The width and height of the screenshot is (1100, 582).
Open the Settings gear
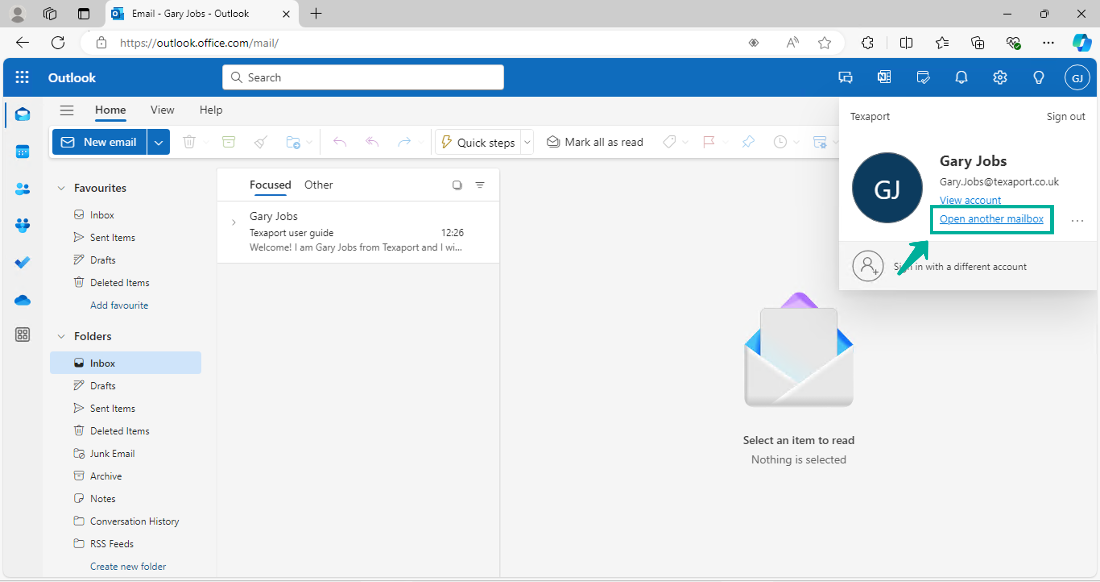tap(999, 77)
